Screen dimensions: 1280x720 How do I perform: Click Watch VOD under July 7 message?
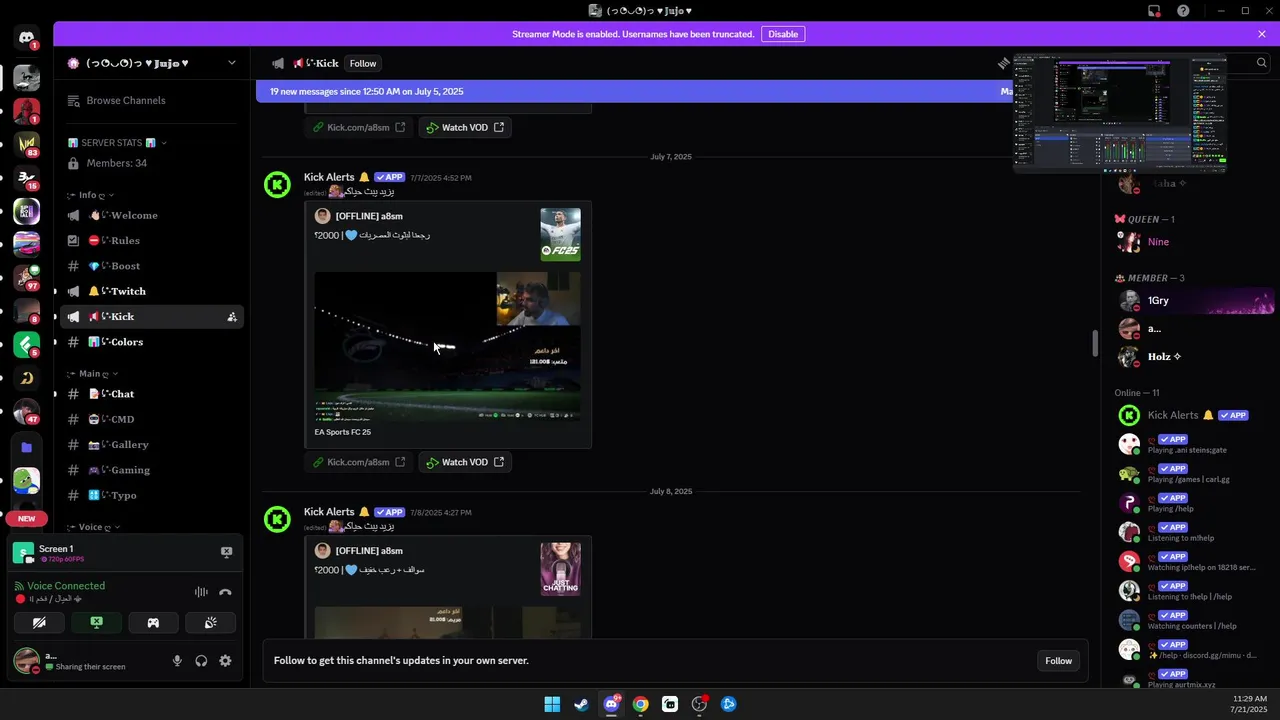coord(465,462)
